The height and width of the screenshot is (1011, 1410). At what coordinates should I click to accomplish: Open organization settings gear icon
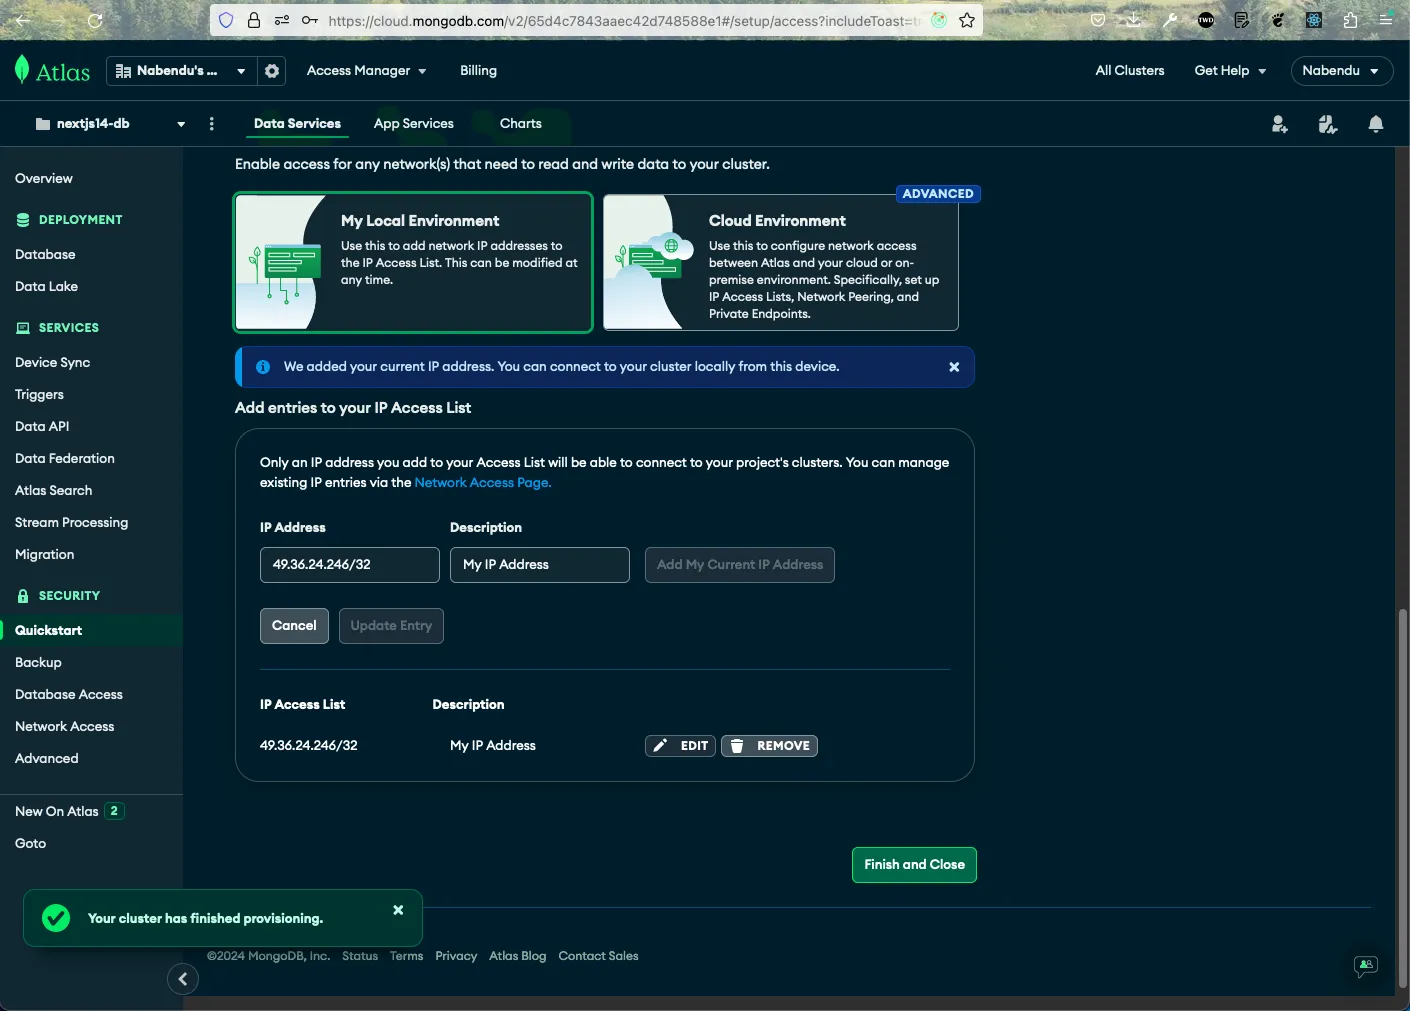click(x=272, y=71)
